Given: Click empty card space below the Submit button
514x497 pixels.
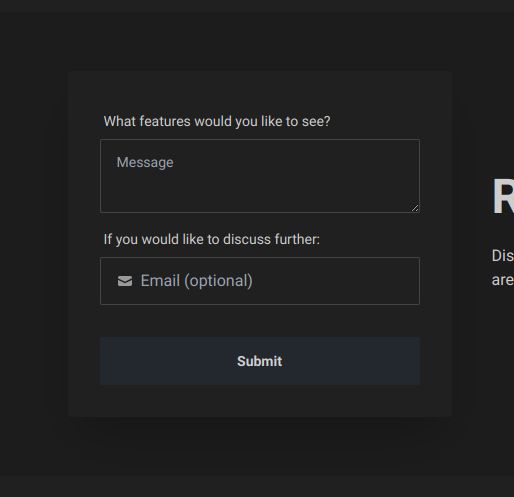Looking at the screenshot, I should (x=260, y=401).
